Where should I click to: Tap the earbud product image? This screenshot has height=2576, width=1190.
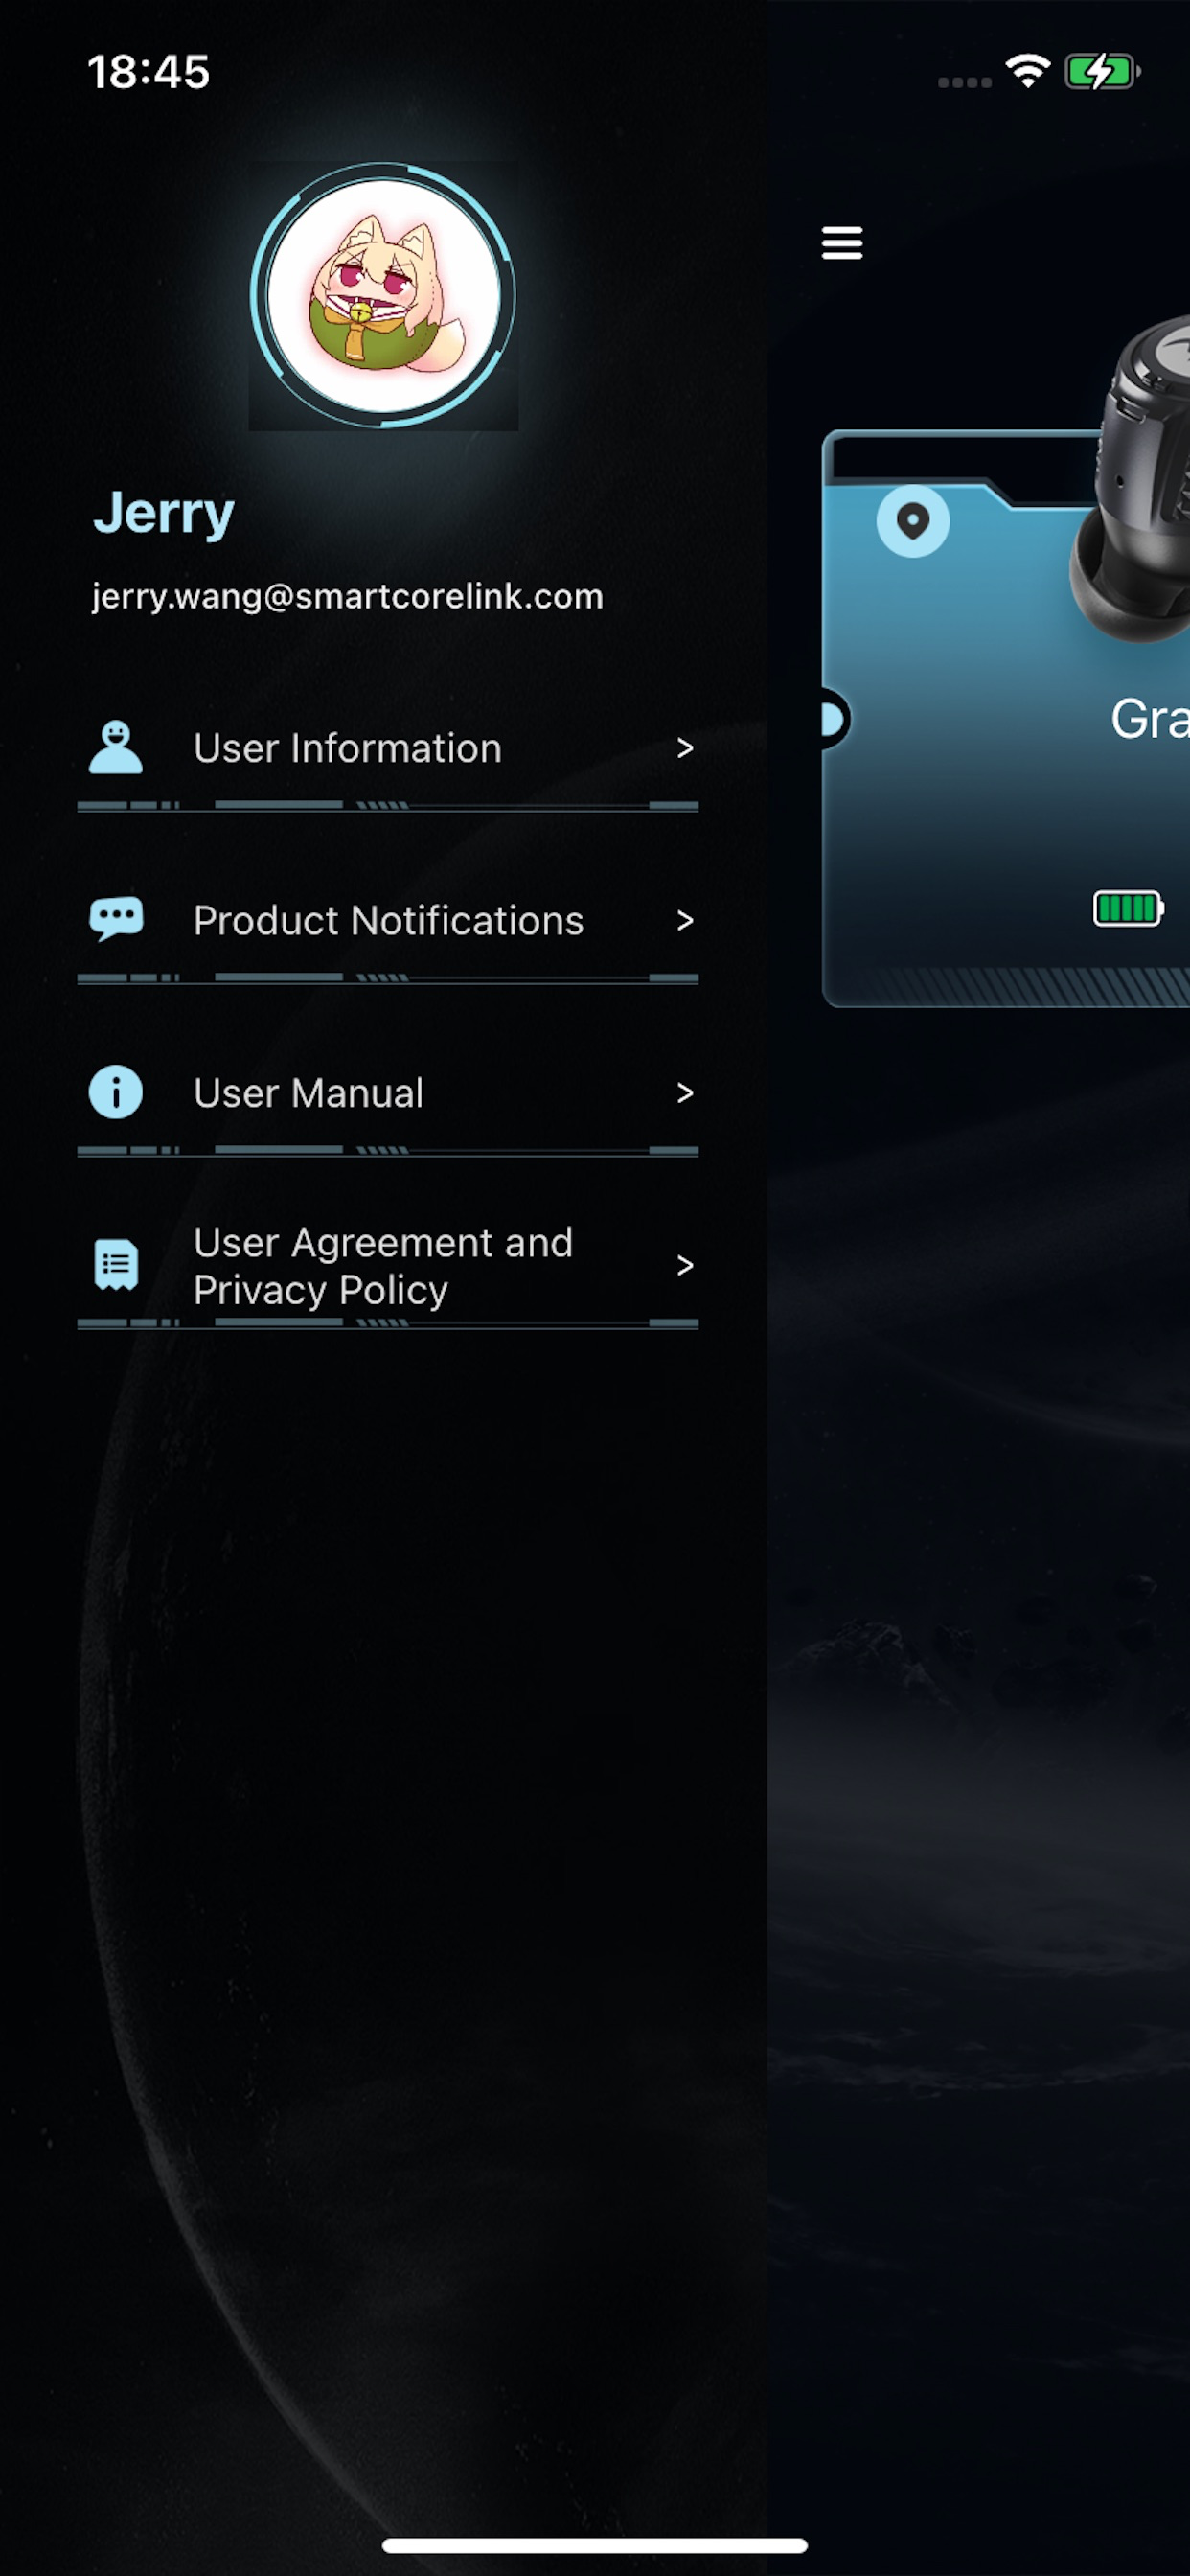coord(1130,478)
